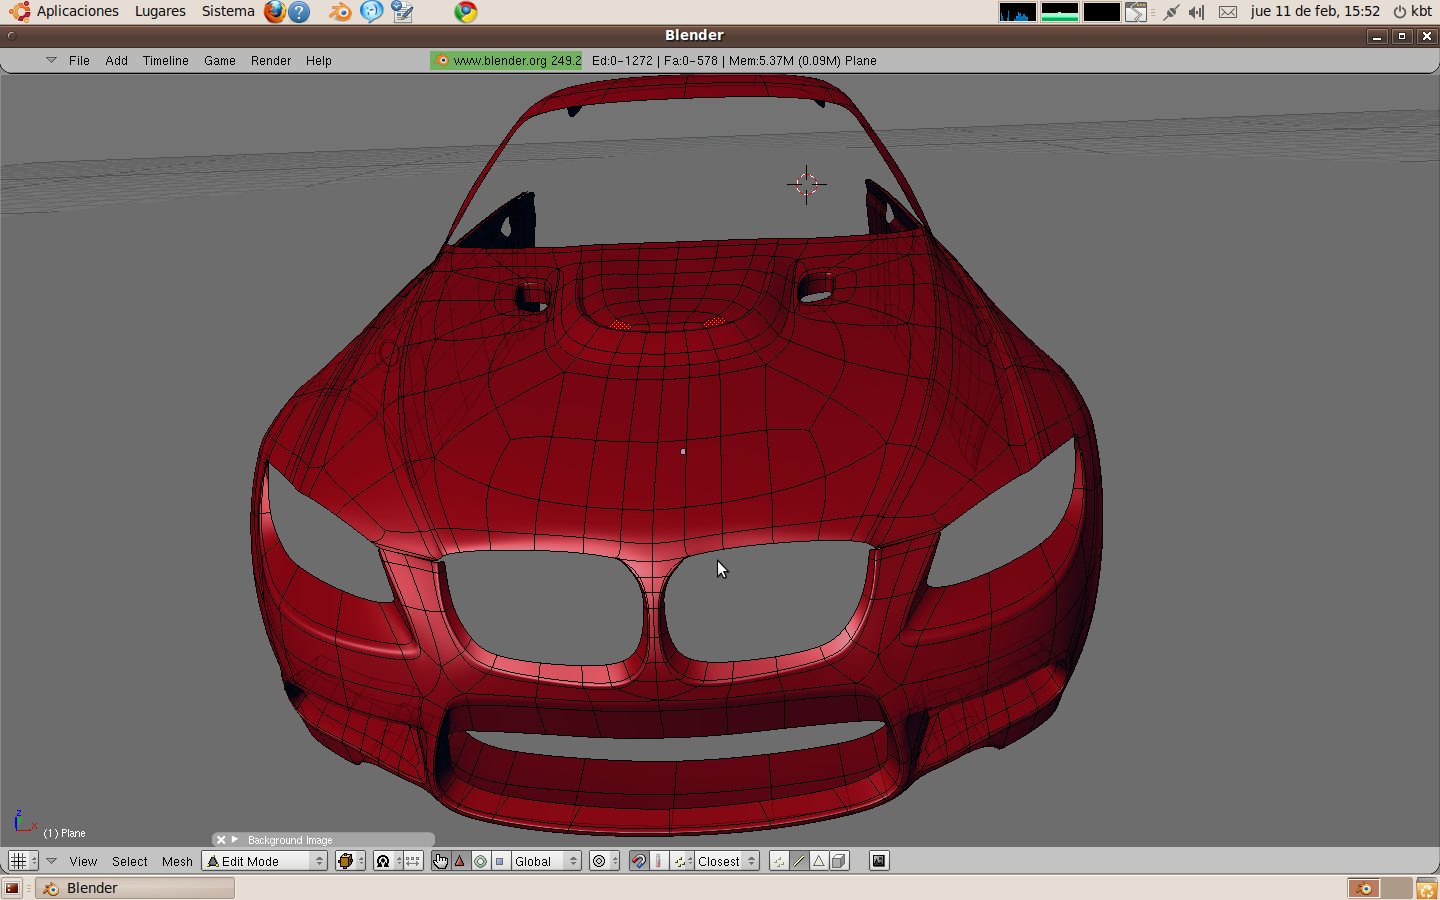Open the window type selector grid dropdown
1440x900 pixels.
[23, 861]
